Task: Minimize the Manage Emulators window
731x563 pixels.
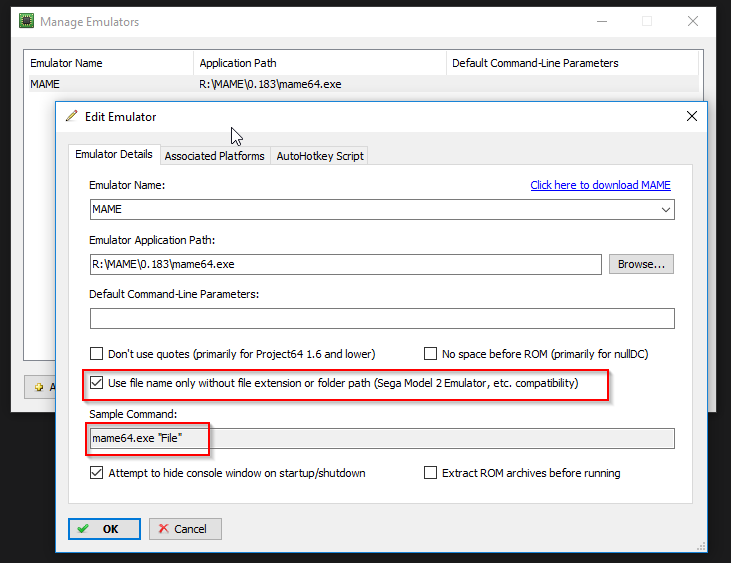Action: (602, 21)
